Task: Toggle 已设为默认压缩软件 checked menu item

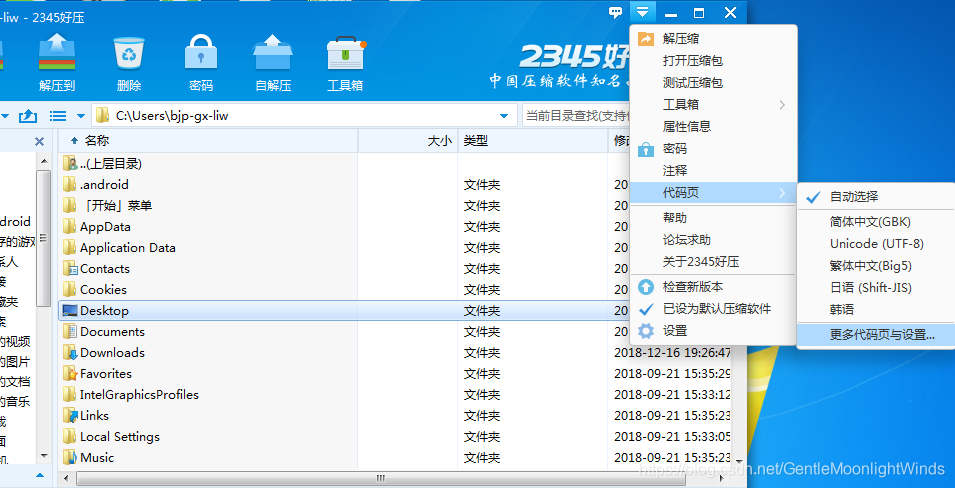Action: [713, 309]
